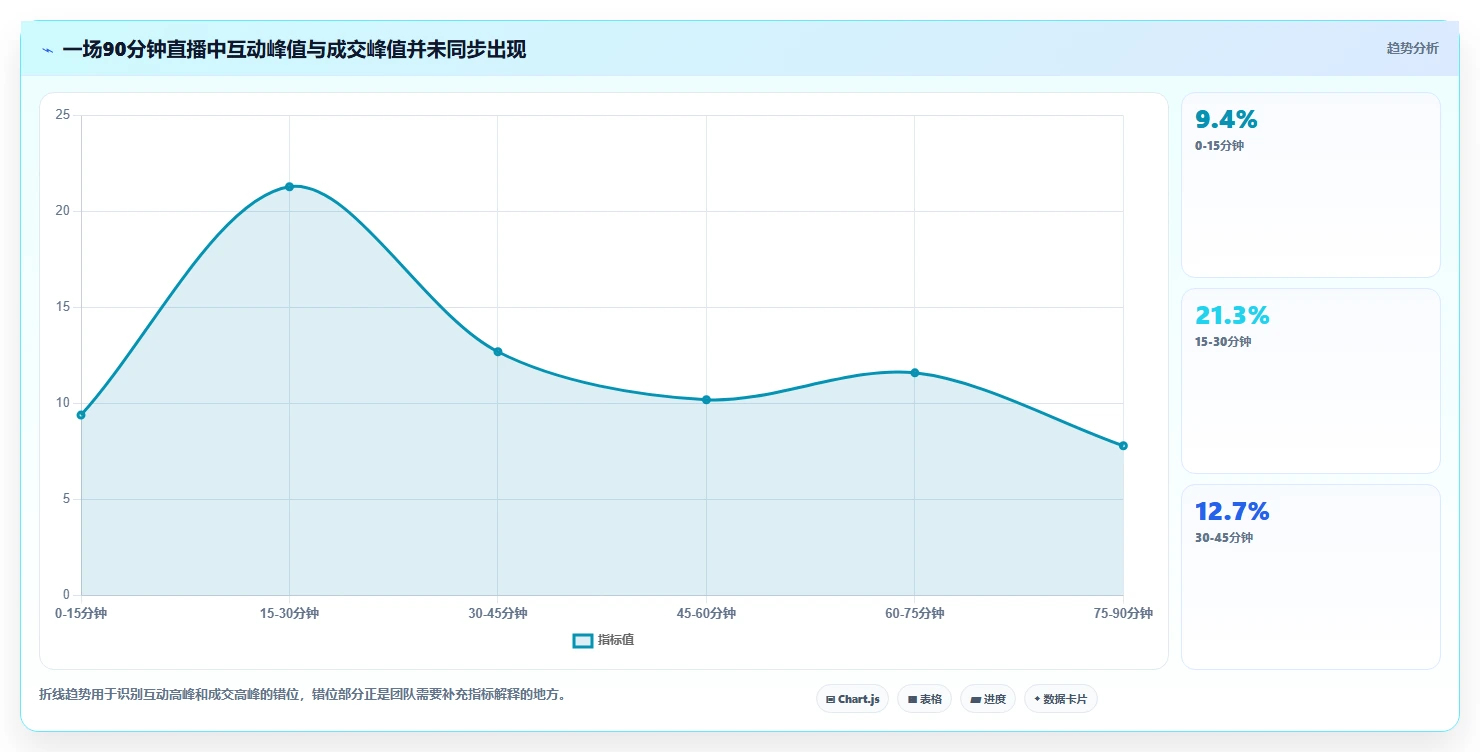Select the 21.3% stat card
The height and width of the screenshot is (752, 1480).
(x=1310, y=381)
